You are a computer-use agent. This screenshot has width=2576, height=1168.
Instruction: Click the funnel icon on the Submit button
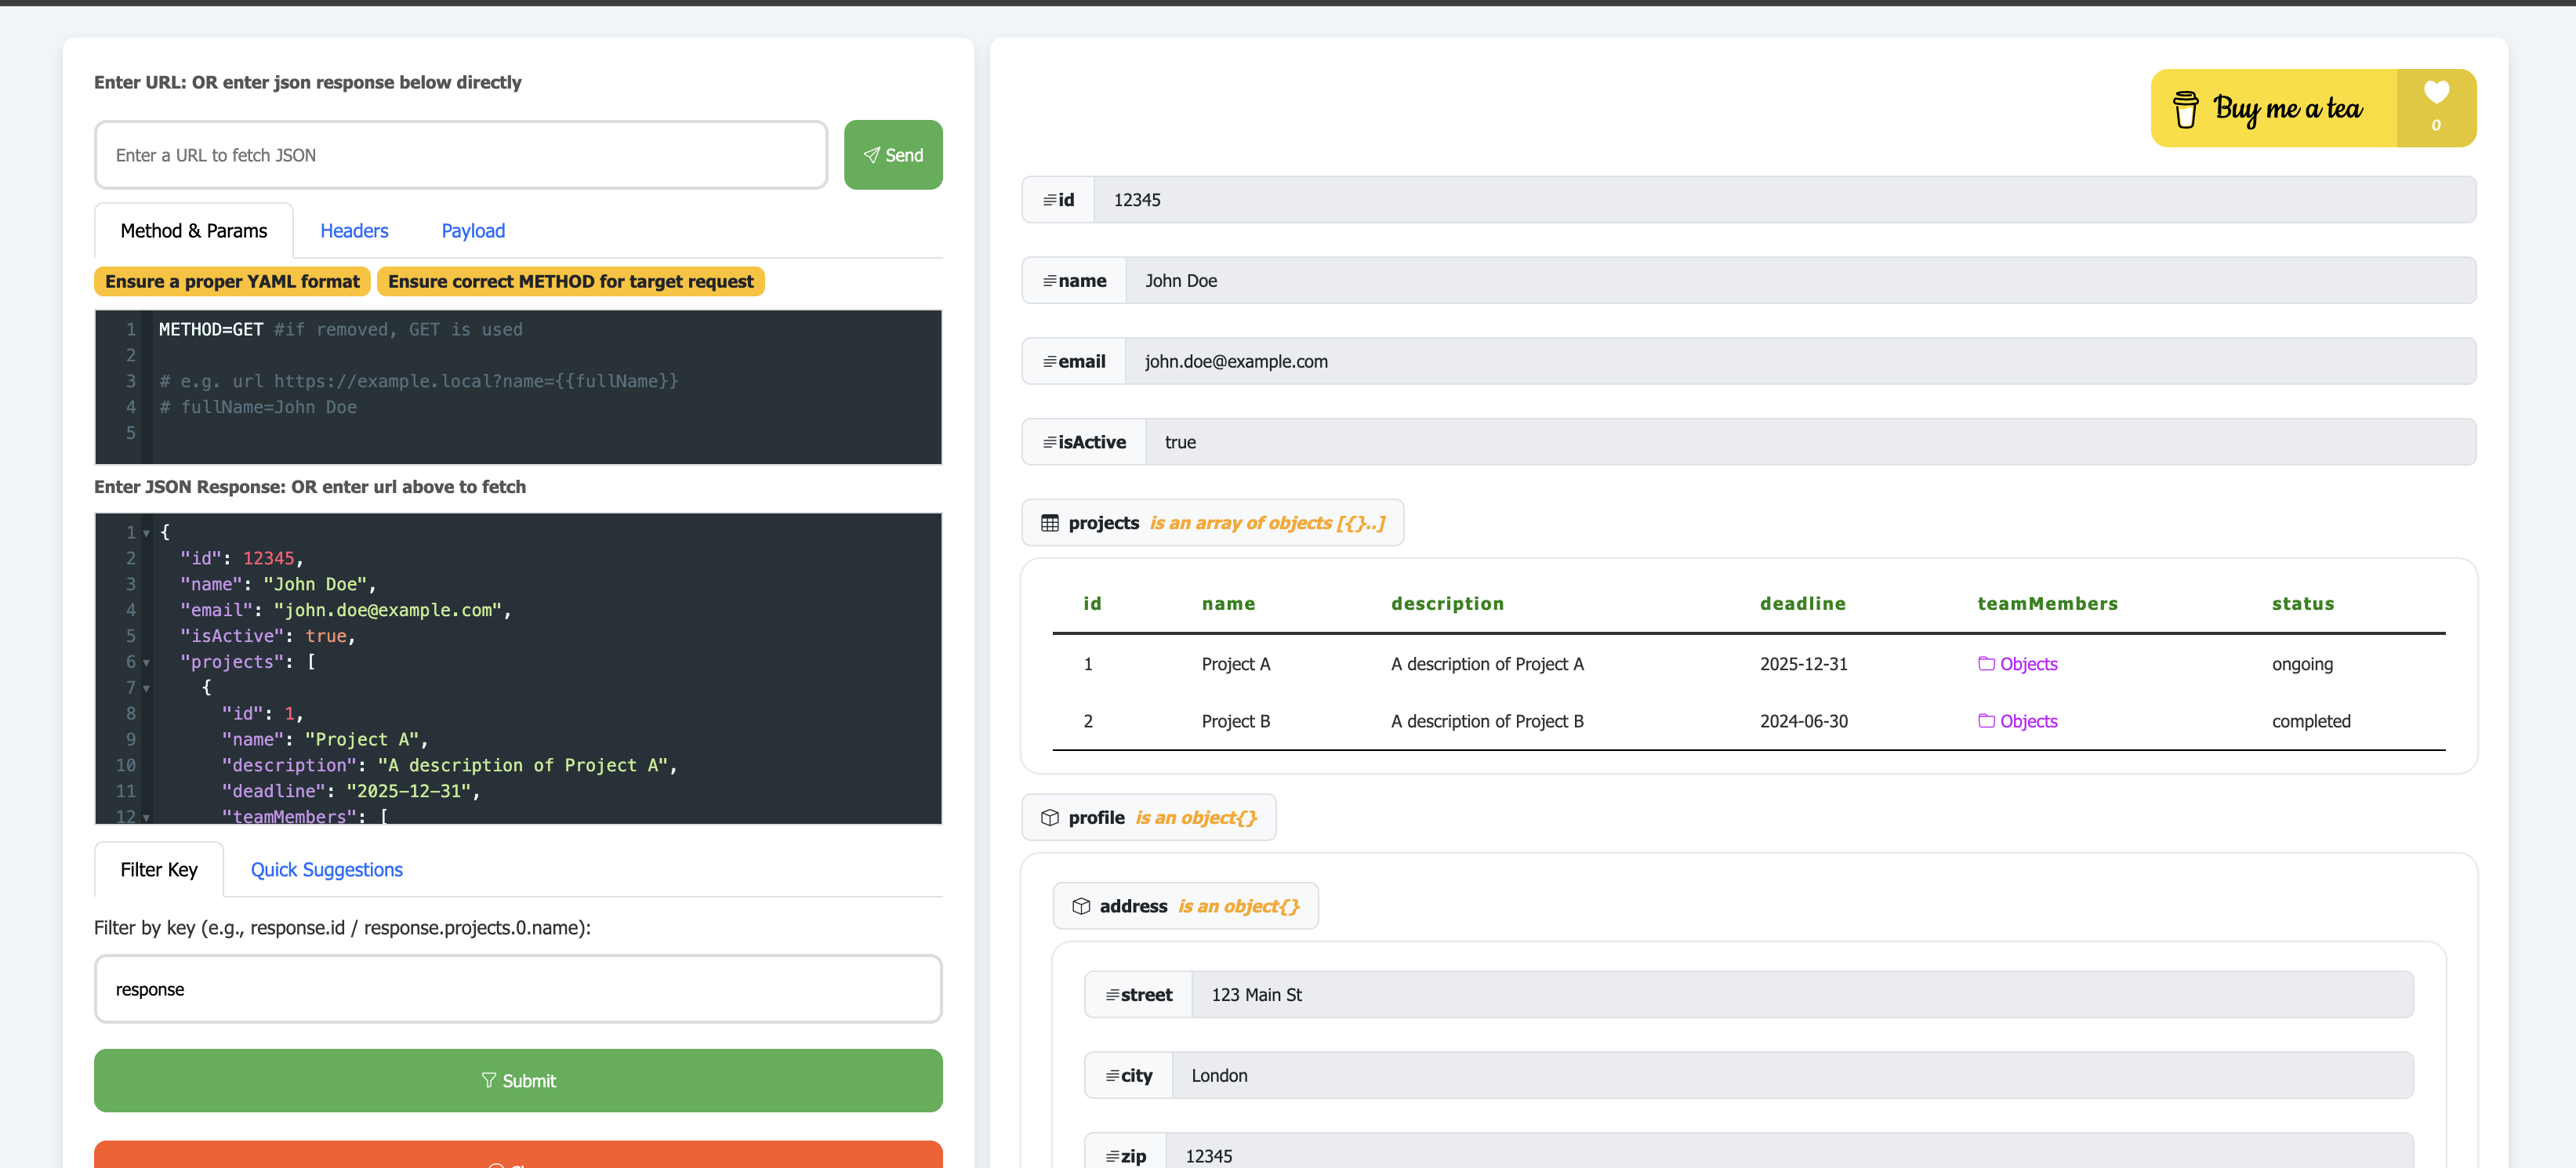[x=489, y=1080]
